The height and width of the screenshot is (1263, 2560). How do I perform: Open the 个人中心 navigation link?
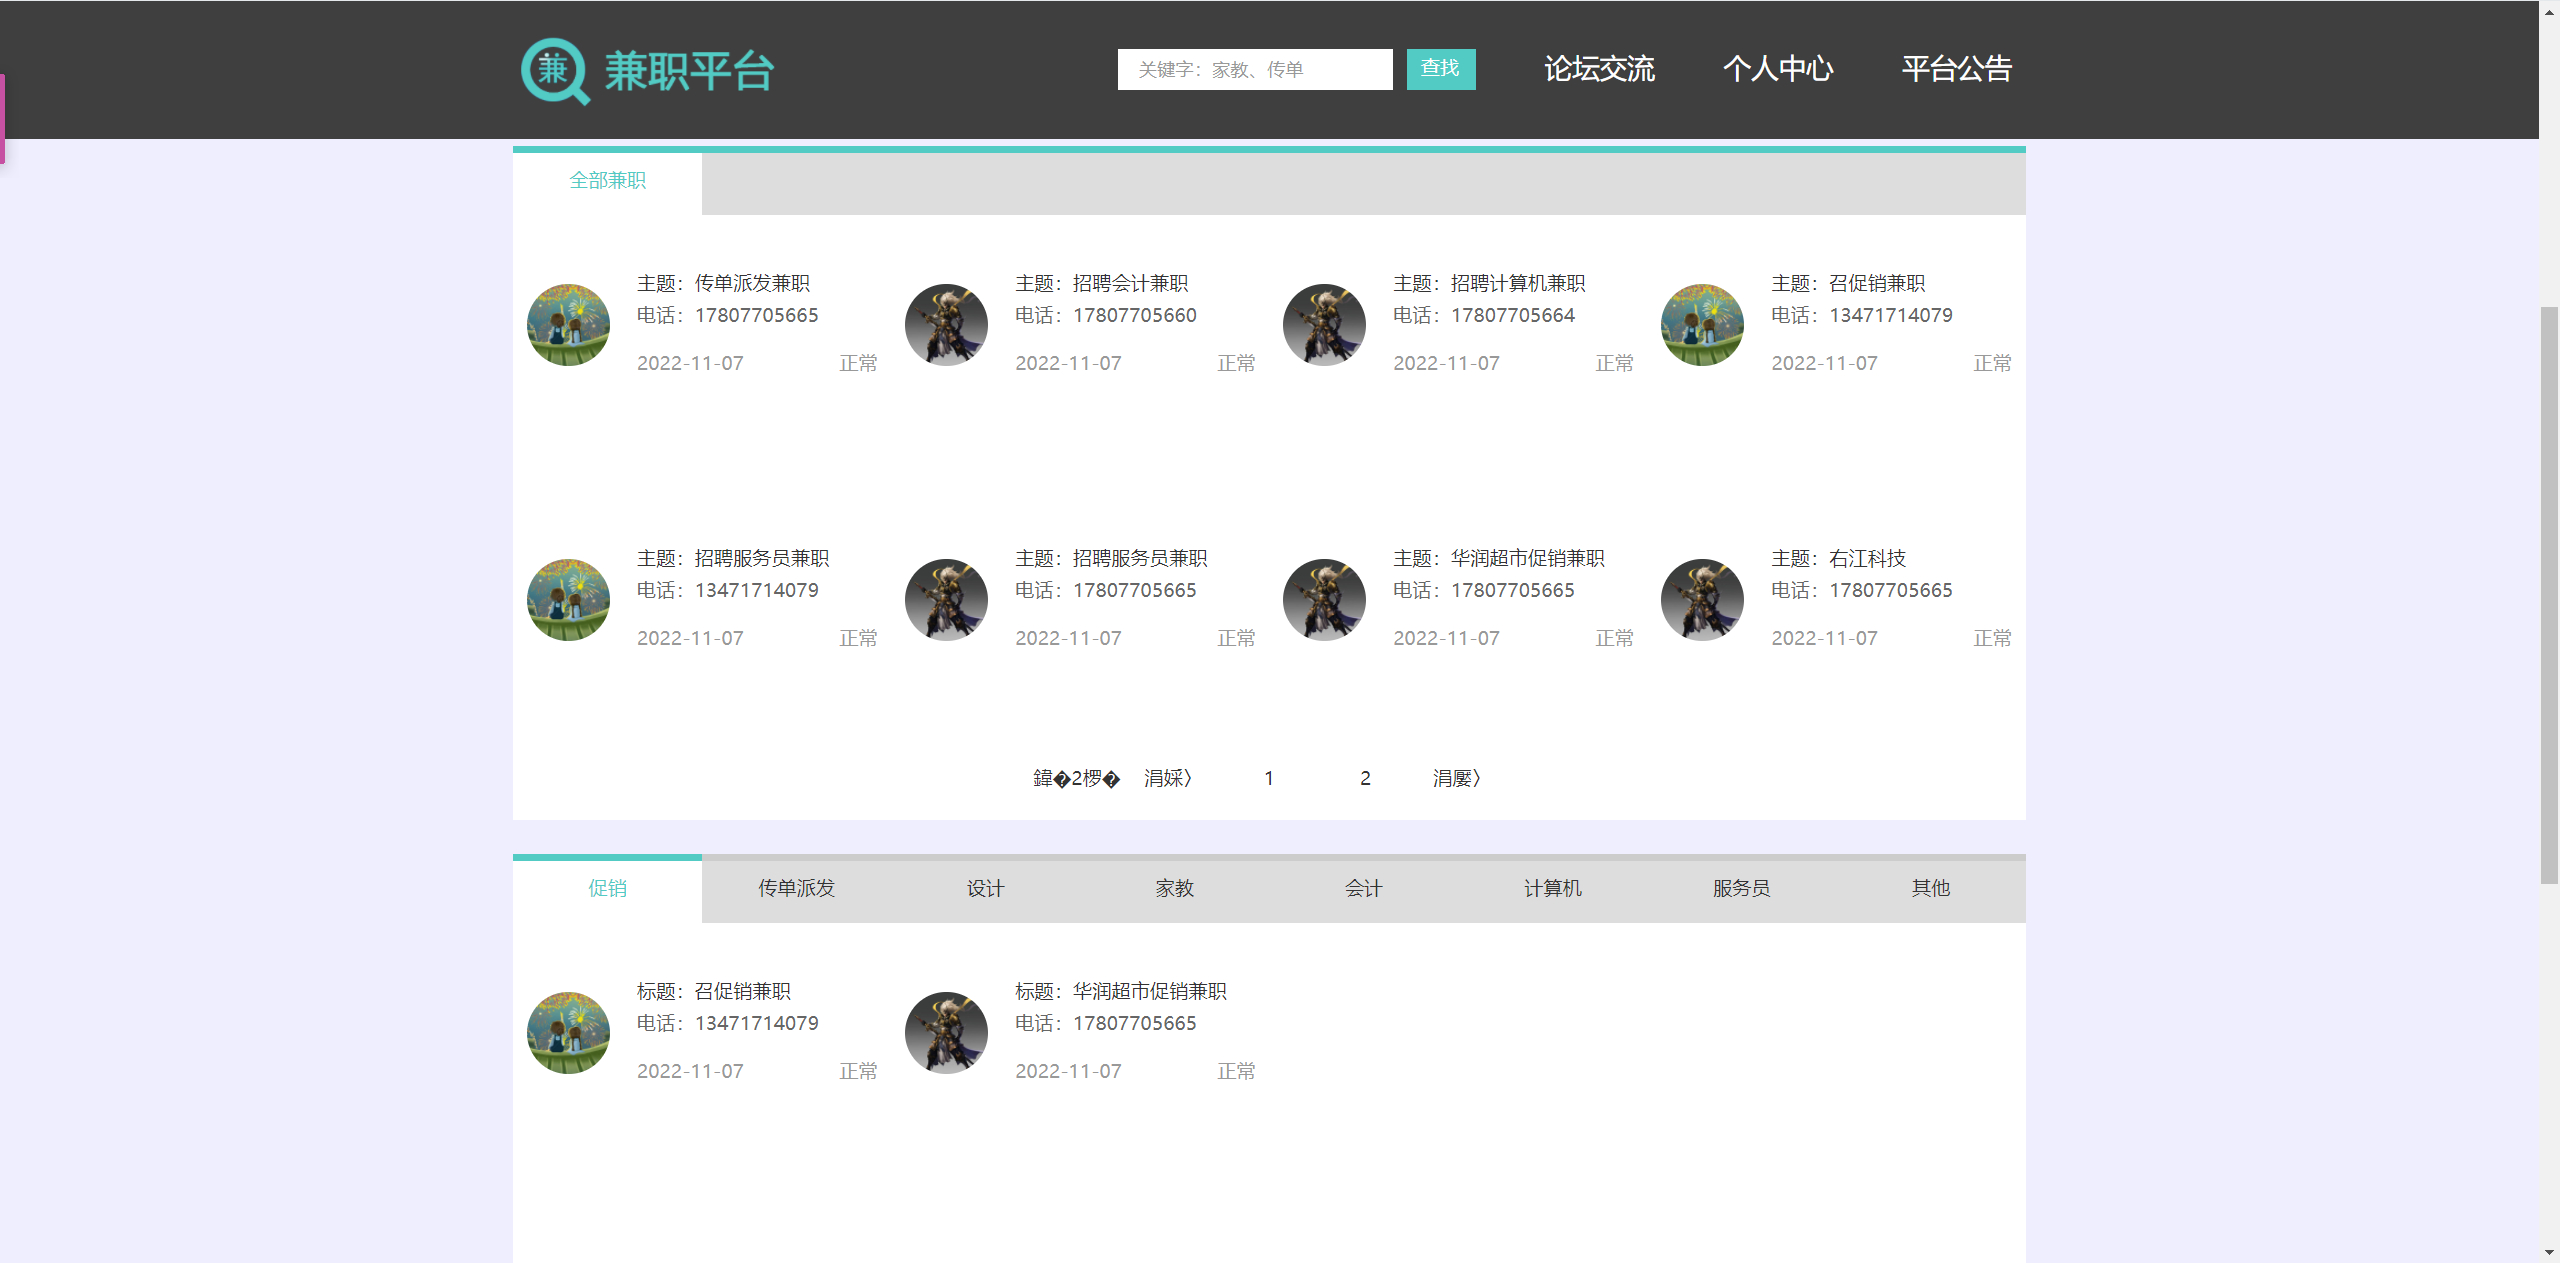tap(1779, 68)
